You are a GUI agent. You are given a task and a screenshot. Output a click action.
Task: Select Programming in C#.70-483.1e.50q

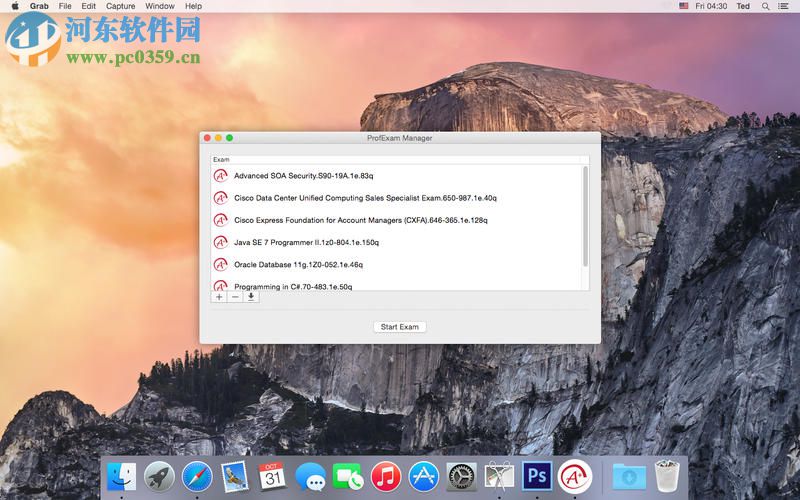pyautogui.click(x=396, y=284)
